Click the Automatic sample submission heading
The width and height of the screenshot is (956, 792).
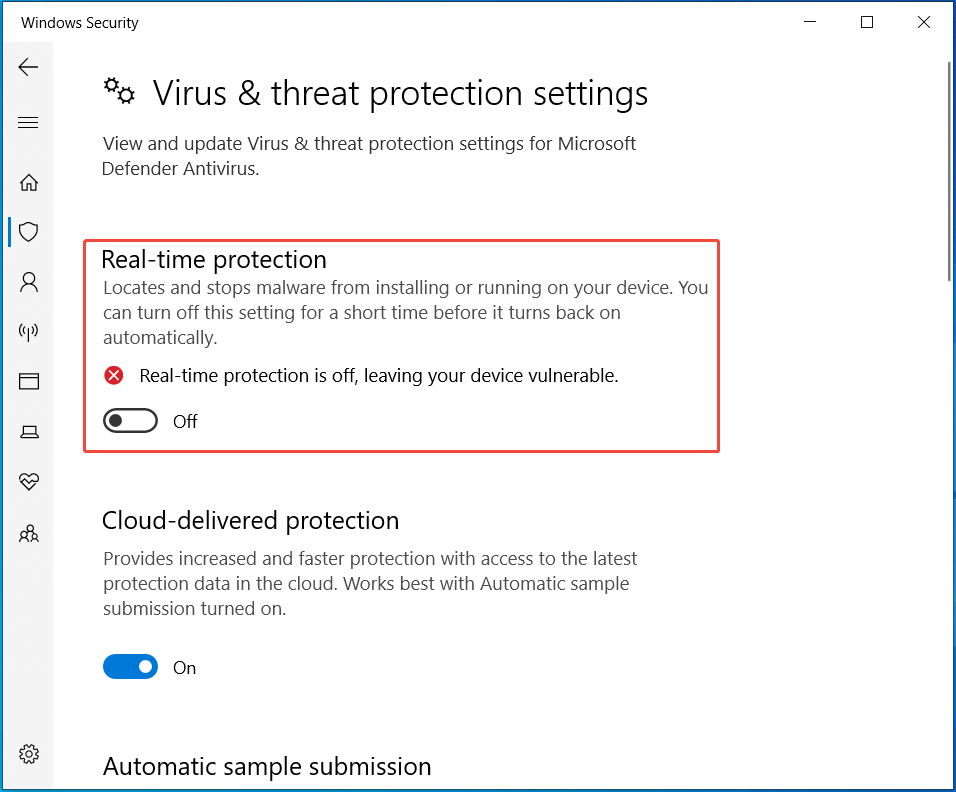(x=266, y=766)
